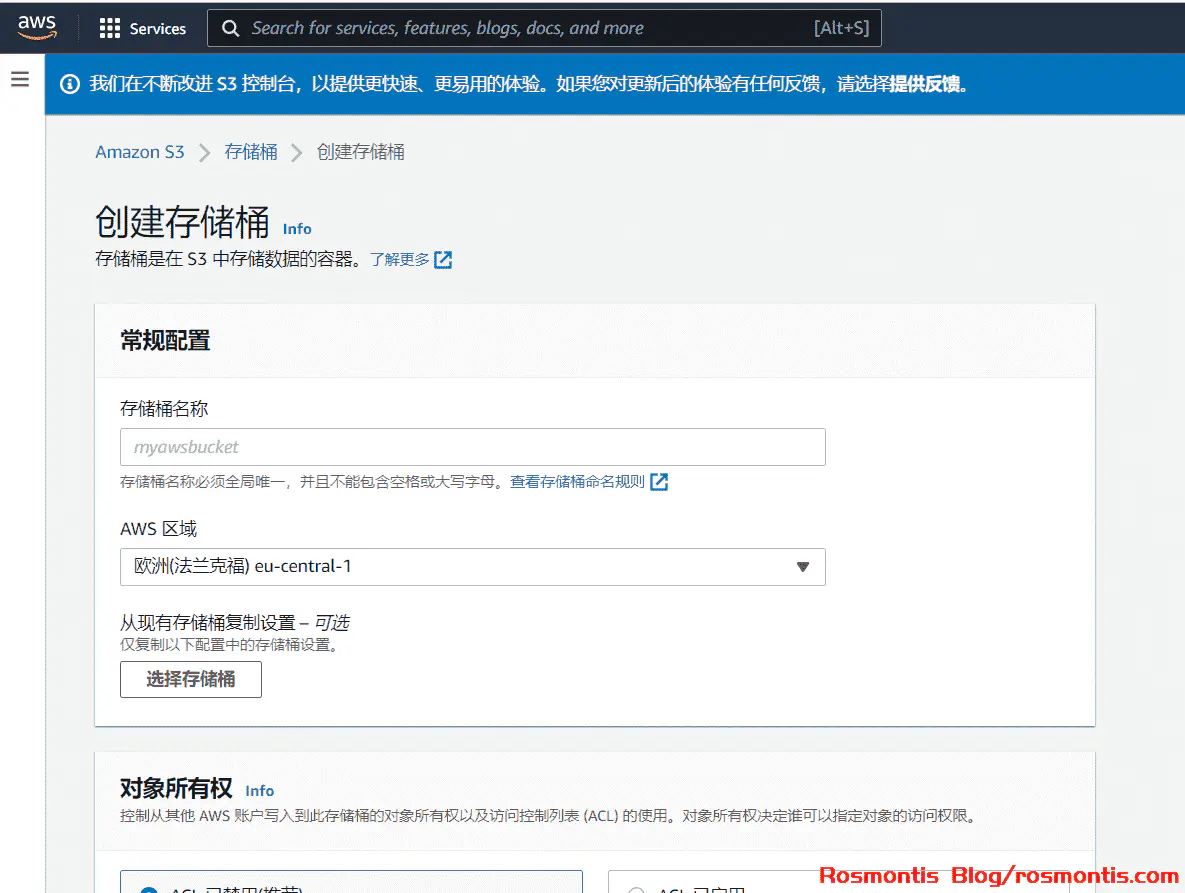Click external-link icon after 了解更多
Image resolution: width=1185 pixels, height=893 pixels.
(x=443, y=260)
